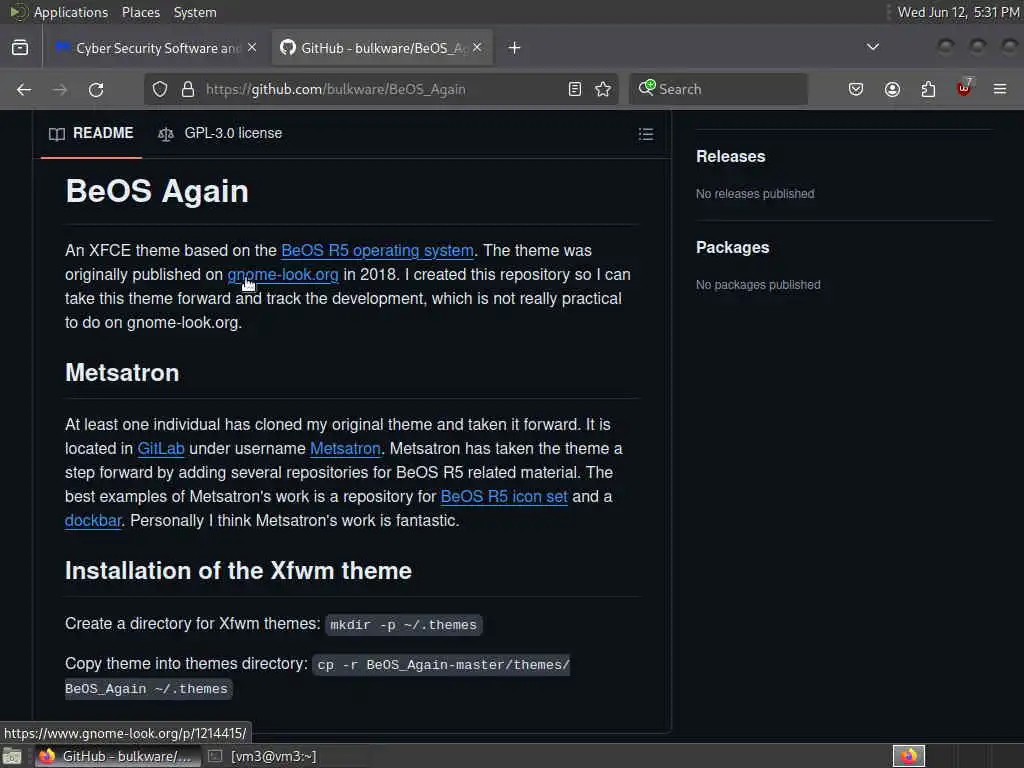Click the Installation of the Xfwm theme heading

click(238, 571)
